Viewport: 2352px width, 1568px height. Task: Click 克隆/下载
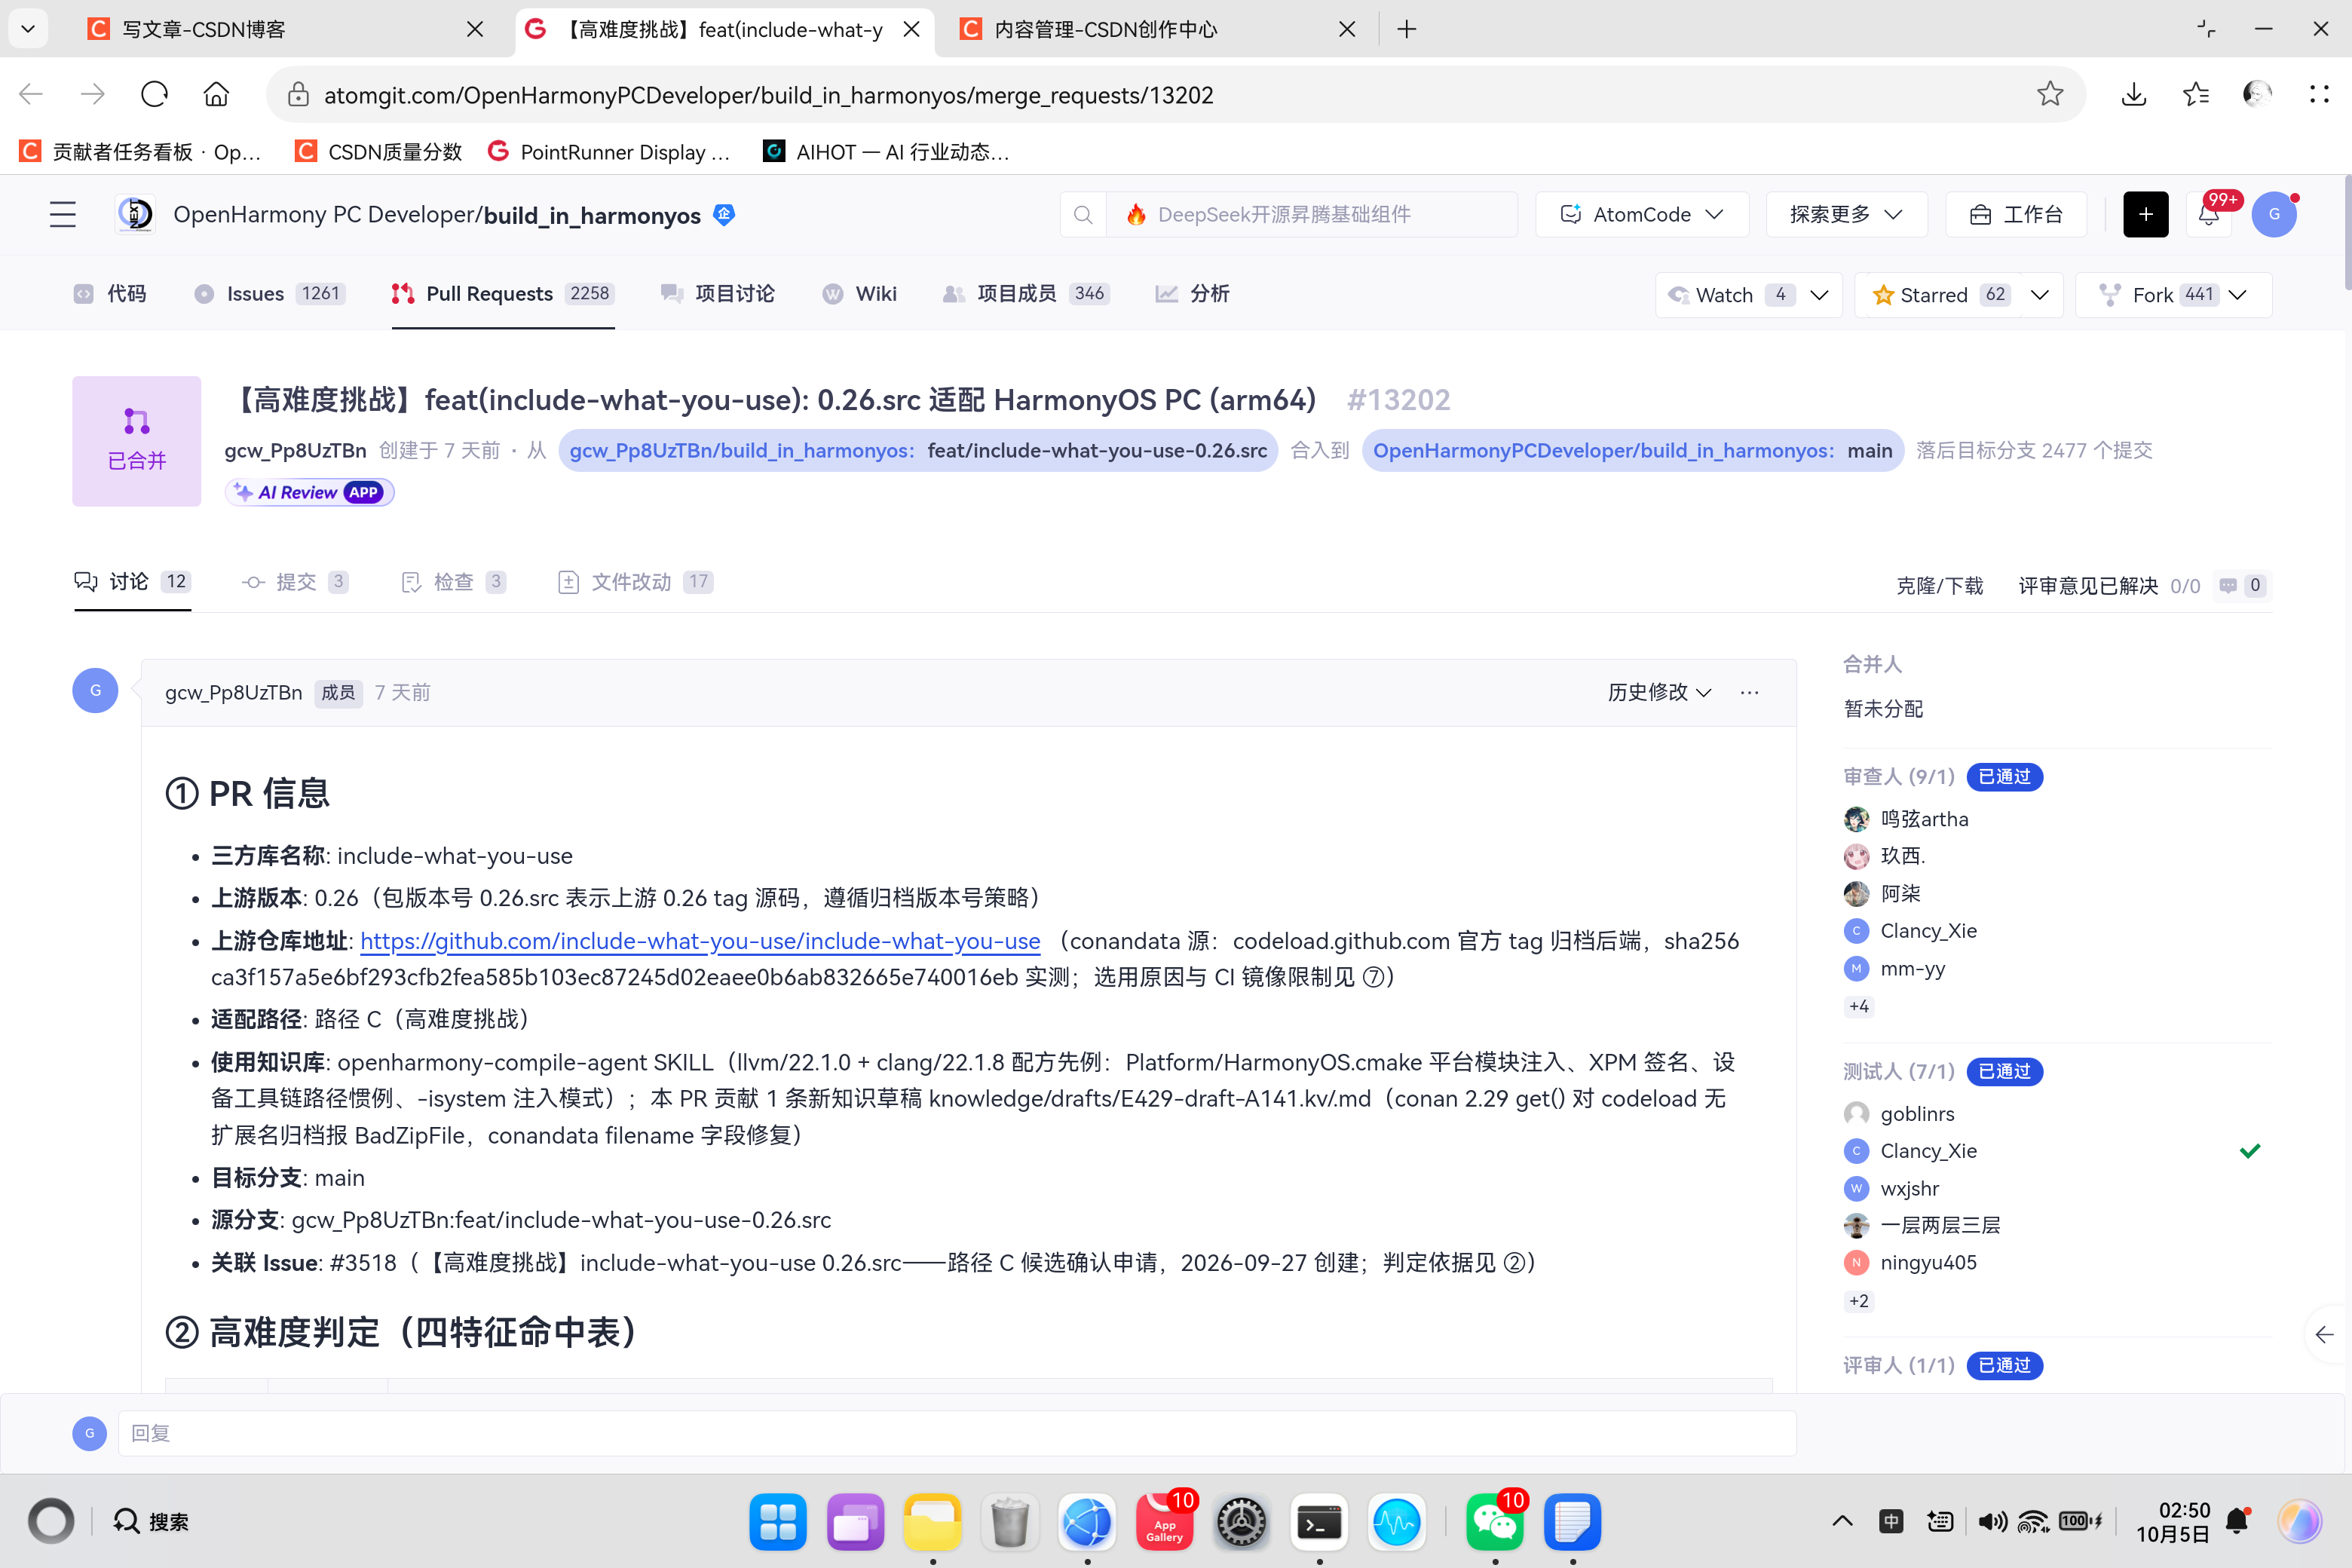pos(1939,586)
